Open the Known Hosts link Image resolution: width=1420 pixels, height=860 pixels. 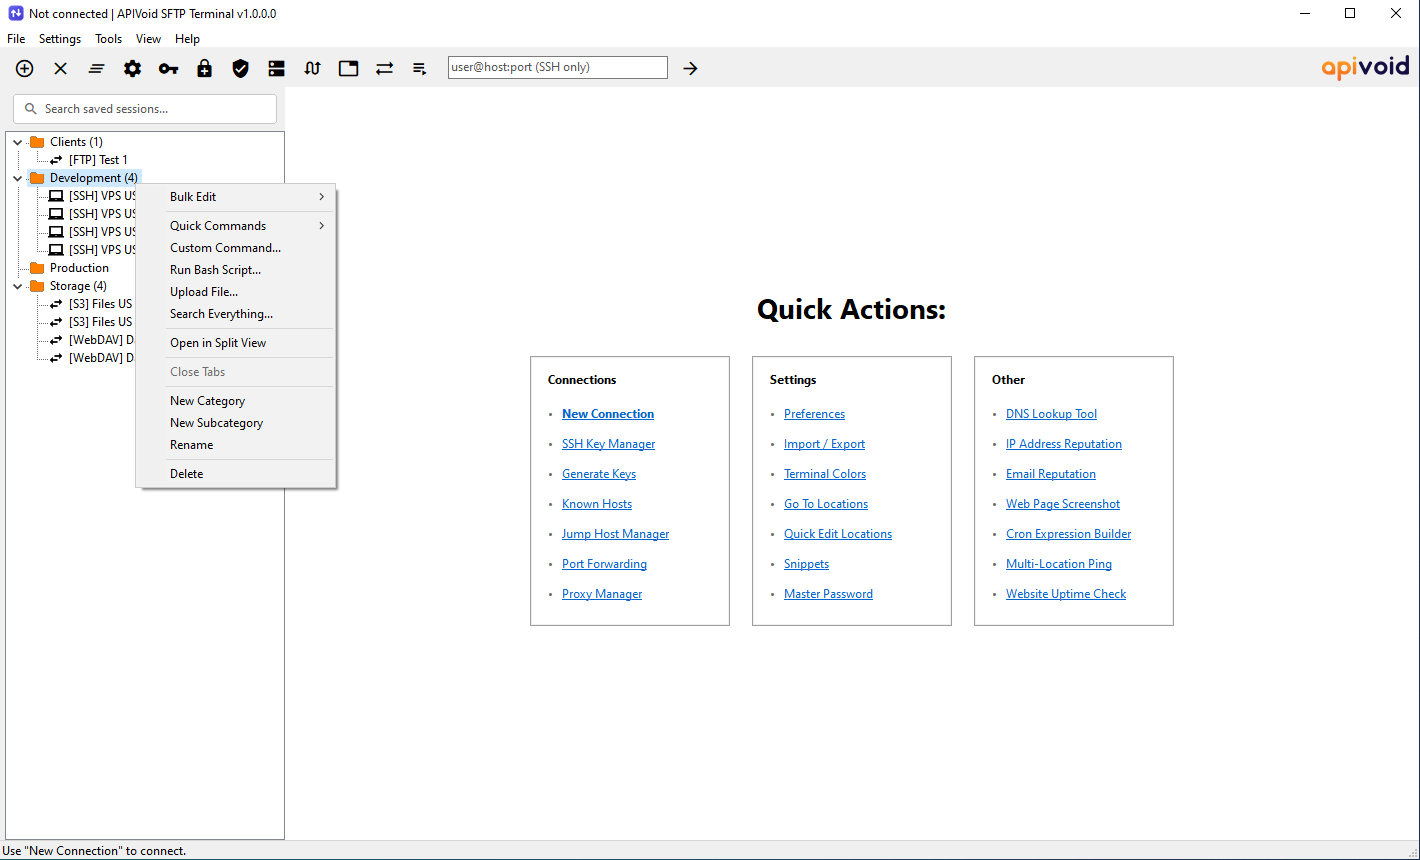tap(597, 504)
